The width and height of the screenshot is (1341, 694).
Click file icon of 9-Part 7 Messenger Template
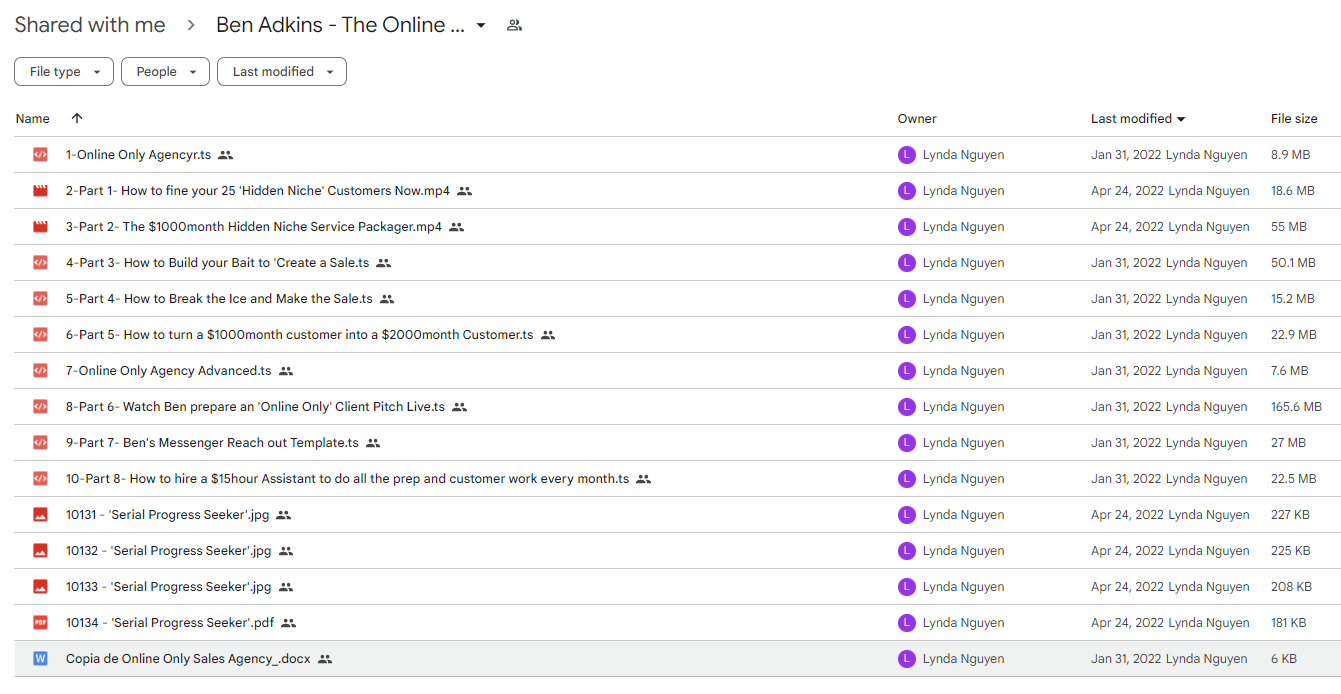click(x=40, y=443)
